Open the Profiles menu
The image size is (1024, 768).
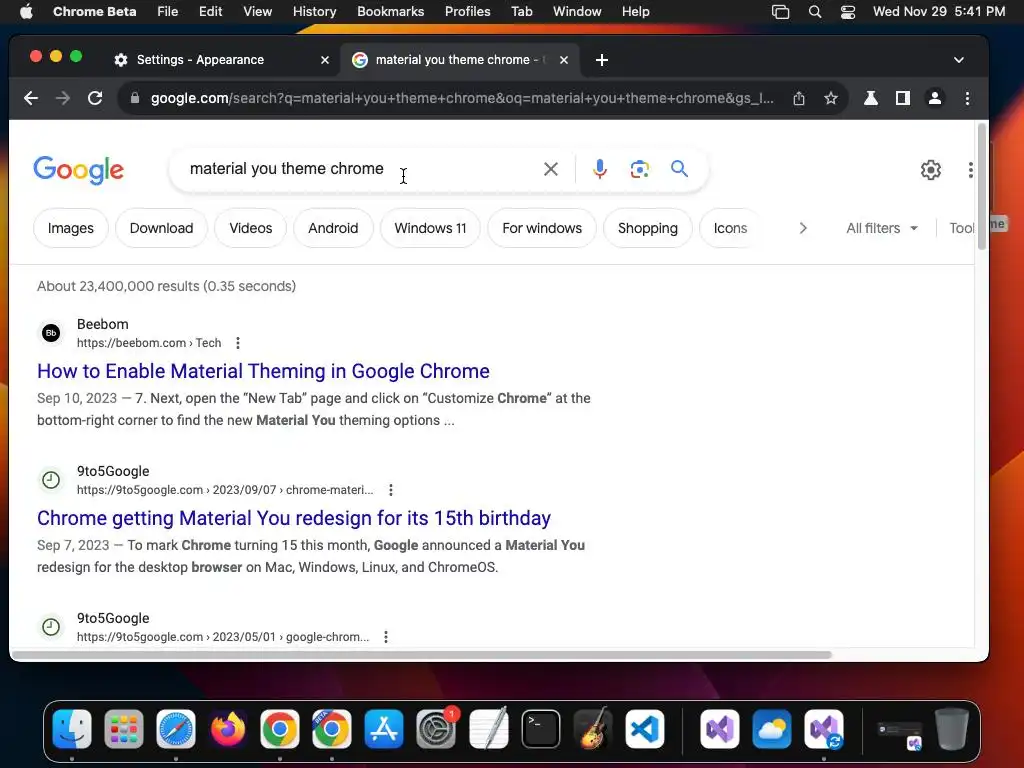(x=468, y=12)
